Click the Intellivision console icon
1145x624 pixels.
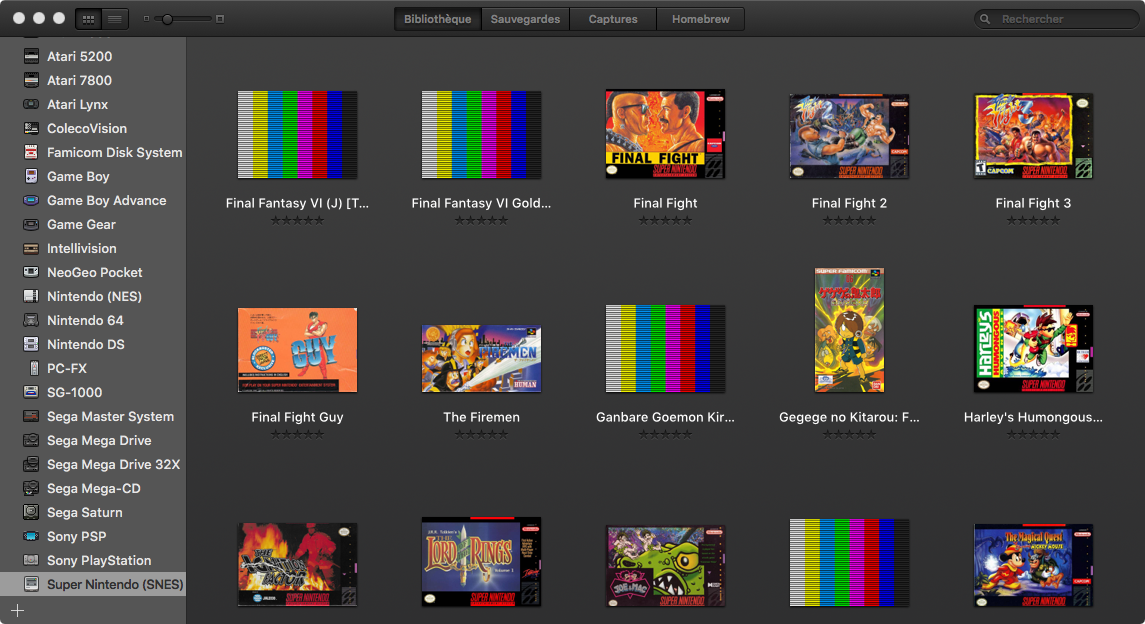click(x=31, y=249)
